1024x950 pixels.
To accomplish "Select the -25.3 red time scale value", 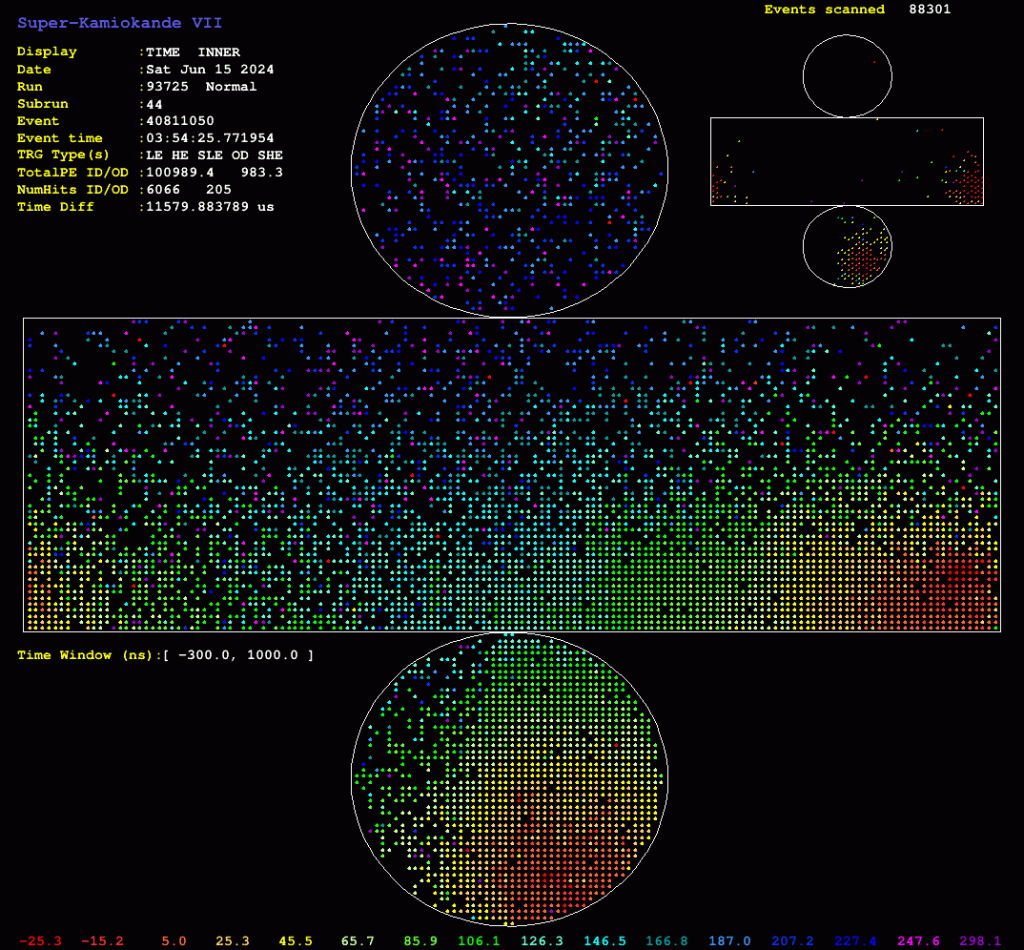I will (x=40, y=941).
